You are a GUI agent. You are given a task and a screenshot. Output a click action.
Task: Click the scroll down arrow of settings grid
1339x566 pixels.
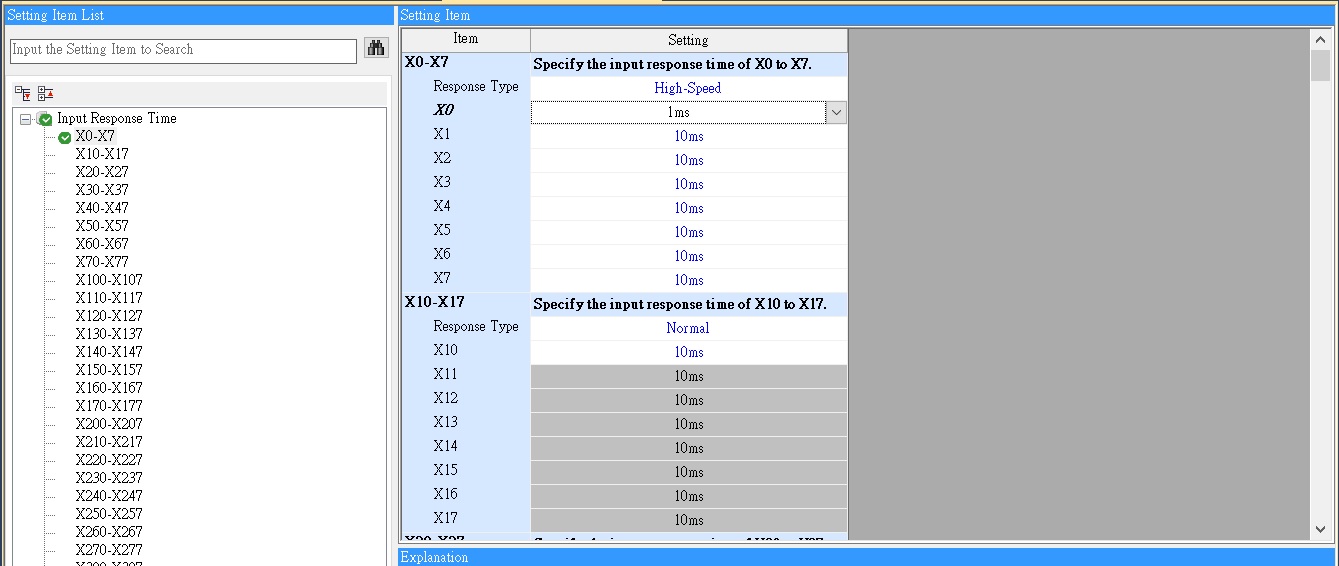pyautogui.click(x=1321, y=529)
